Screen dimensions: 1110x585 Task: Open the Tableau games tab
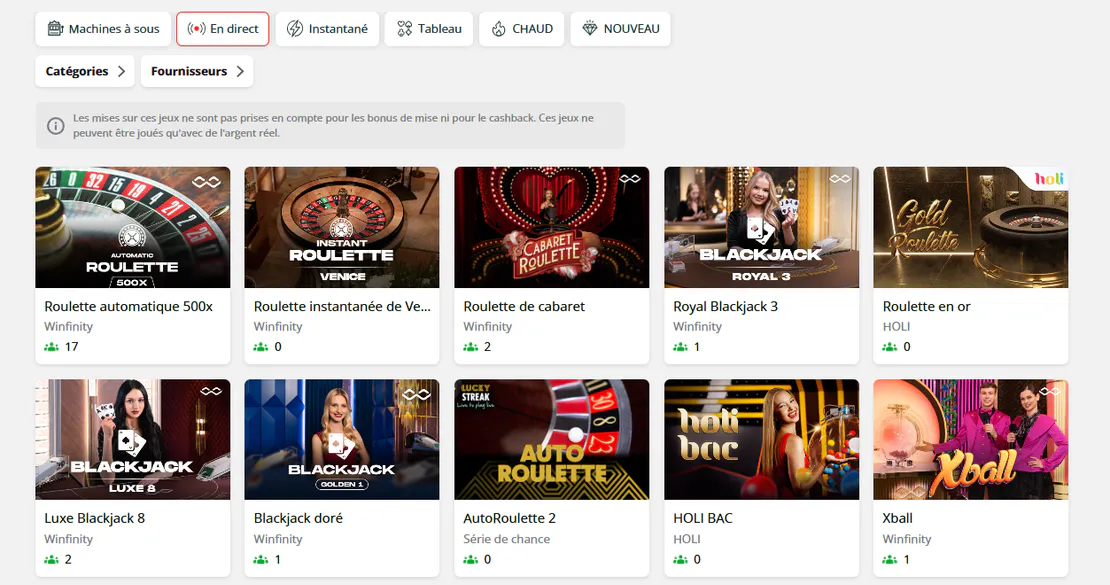tap(429, 29)
